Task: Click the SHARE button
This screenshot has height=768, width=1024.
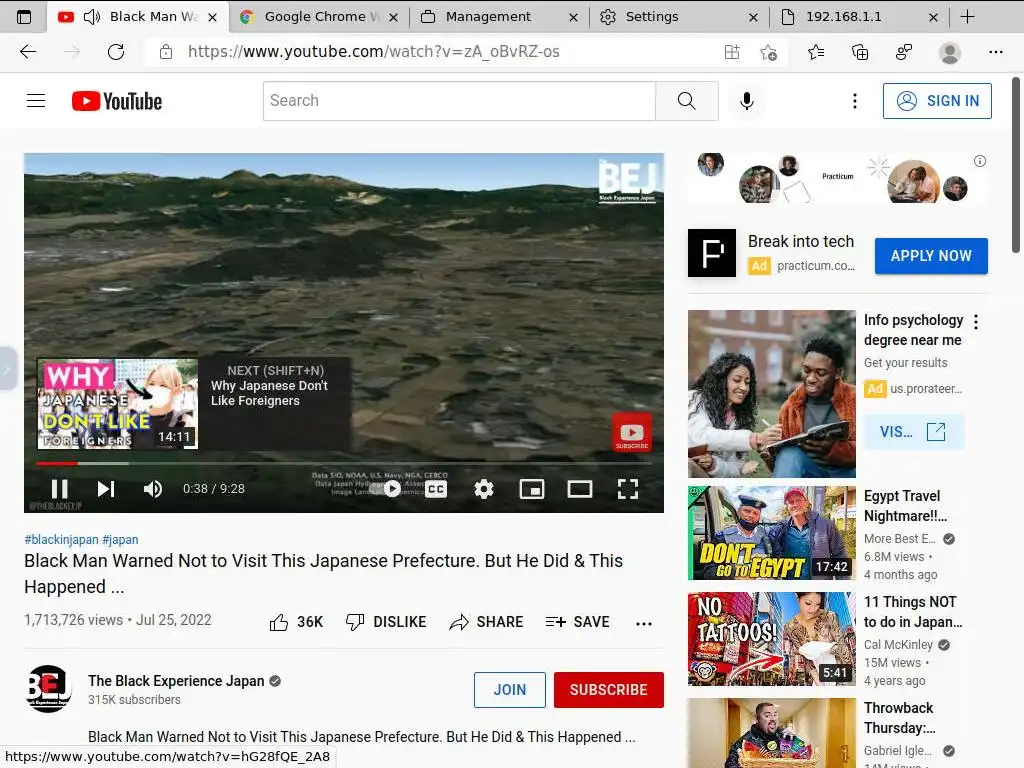Action: pyautogui.click(x=486, y=622)
